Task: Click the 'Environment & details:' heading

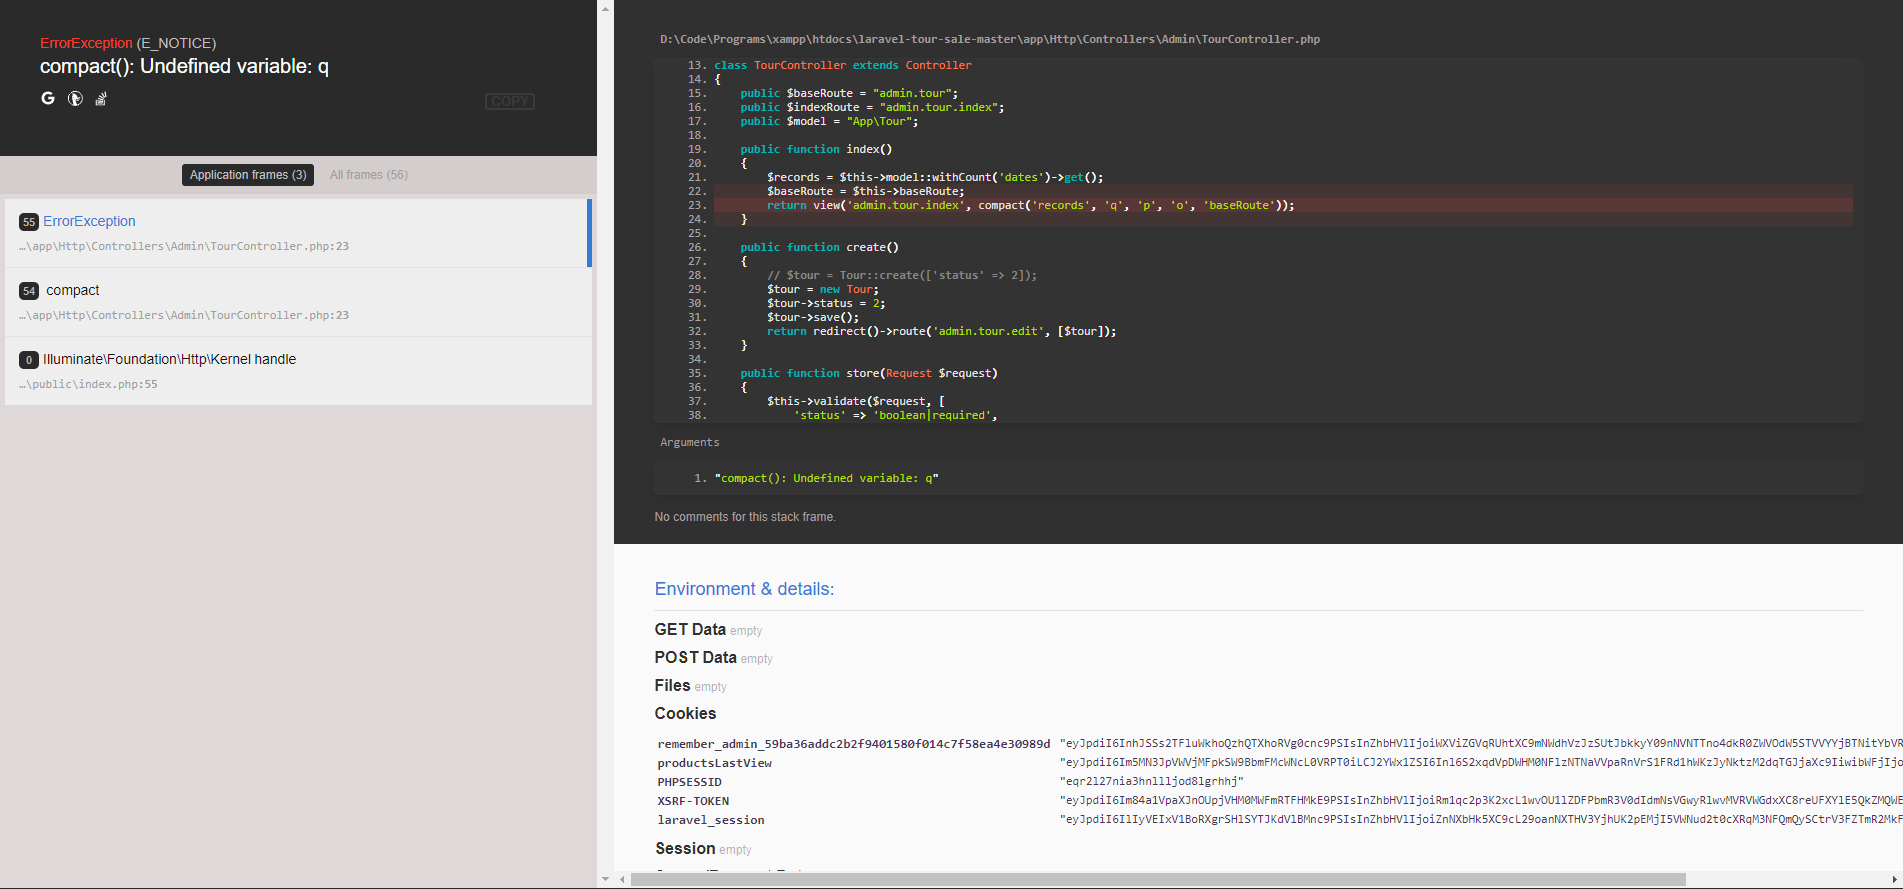Action: click(744, 589)
